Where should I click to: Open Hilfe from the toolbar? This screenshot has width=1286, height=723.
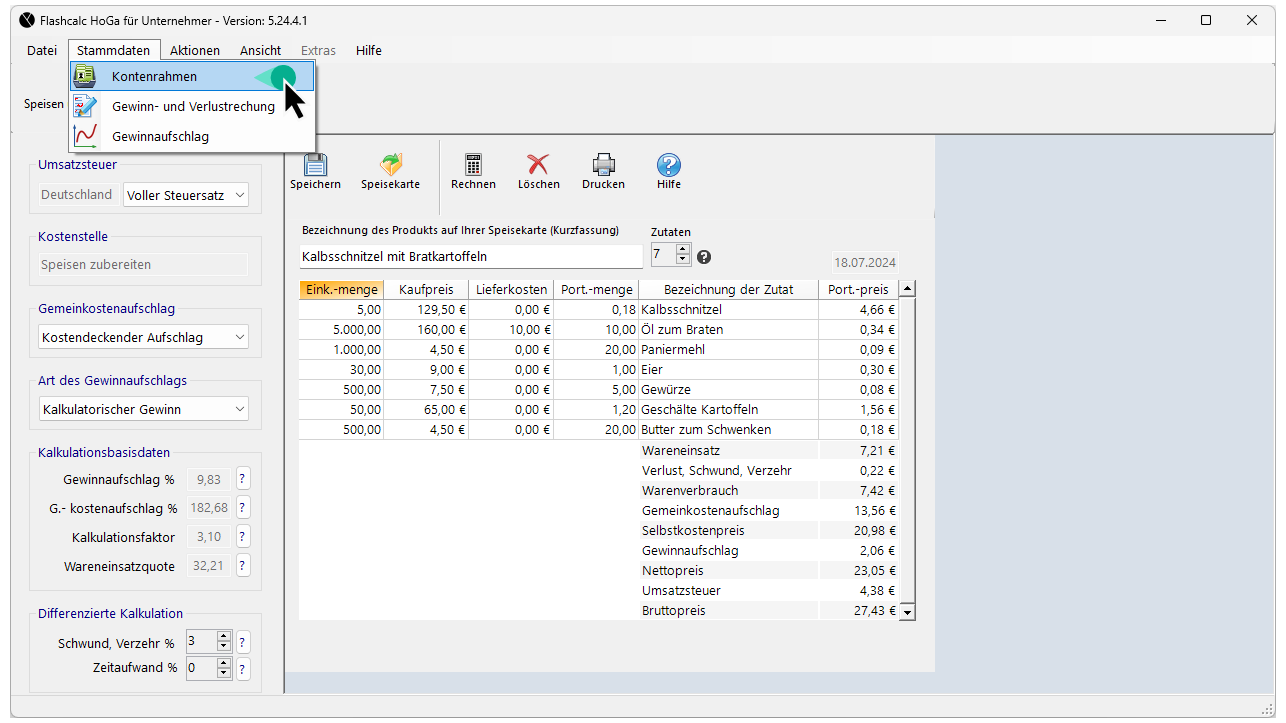(669, 165)
